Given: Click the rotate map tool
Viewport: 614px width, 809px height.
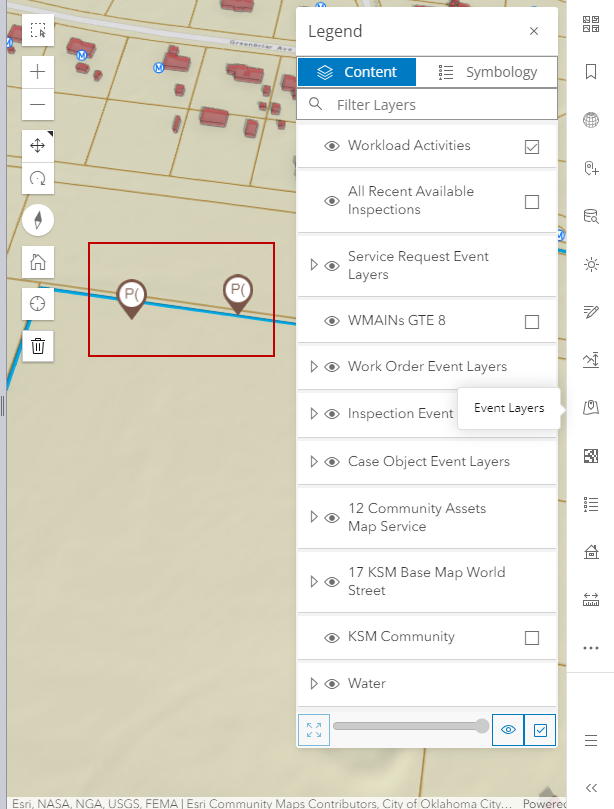Looking at the screenshot, I should pyautogui.click(x=38, y=179).
